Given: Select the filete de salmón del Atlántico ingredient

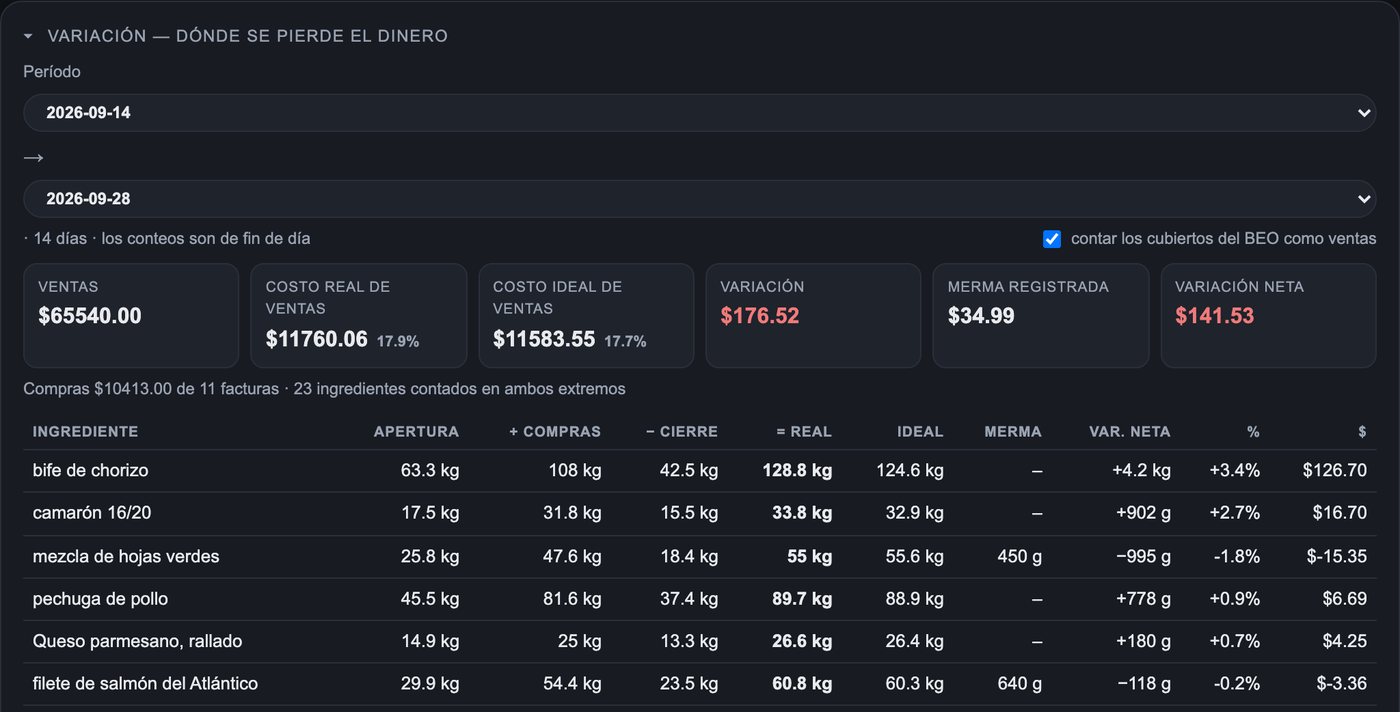Looking at the screenshot, I should coord(145,684).
